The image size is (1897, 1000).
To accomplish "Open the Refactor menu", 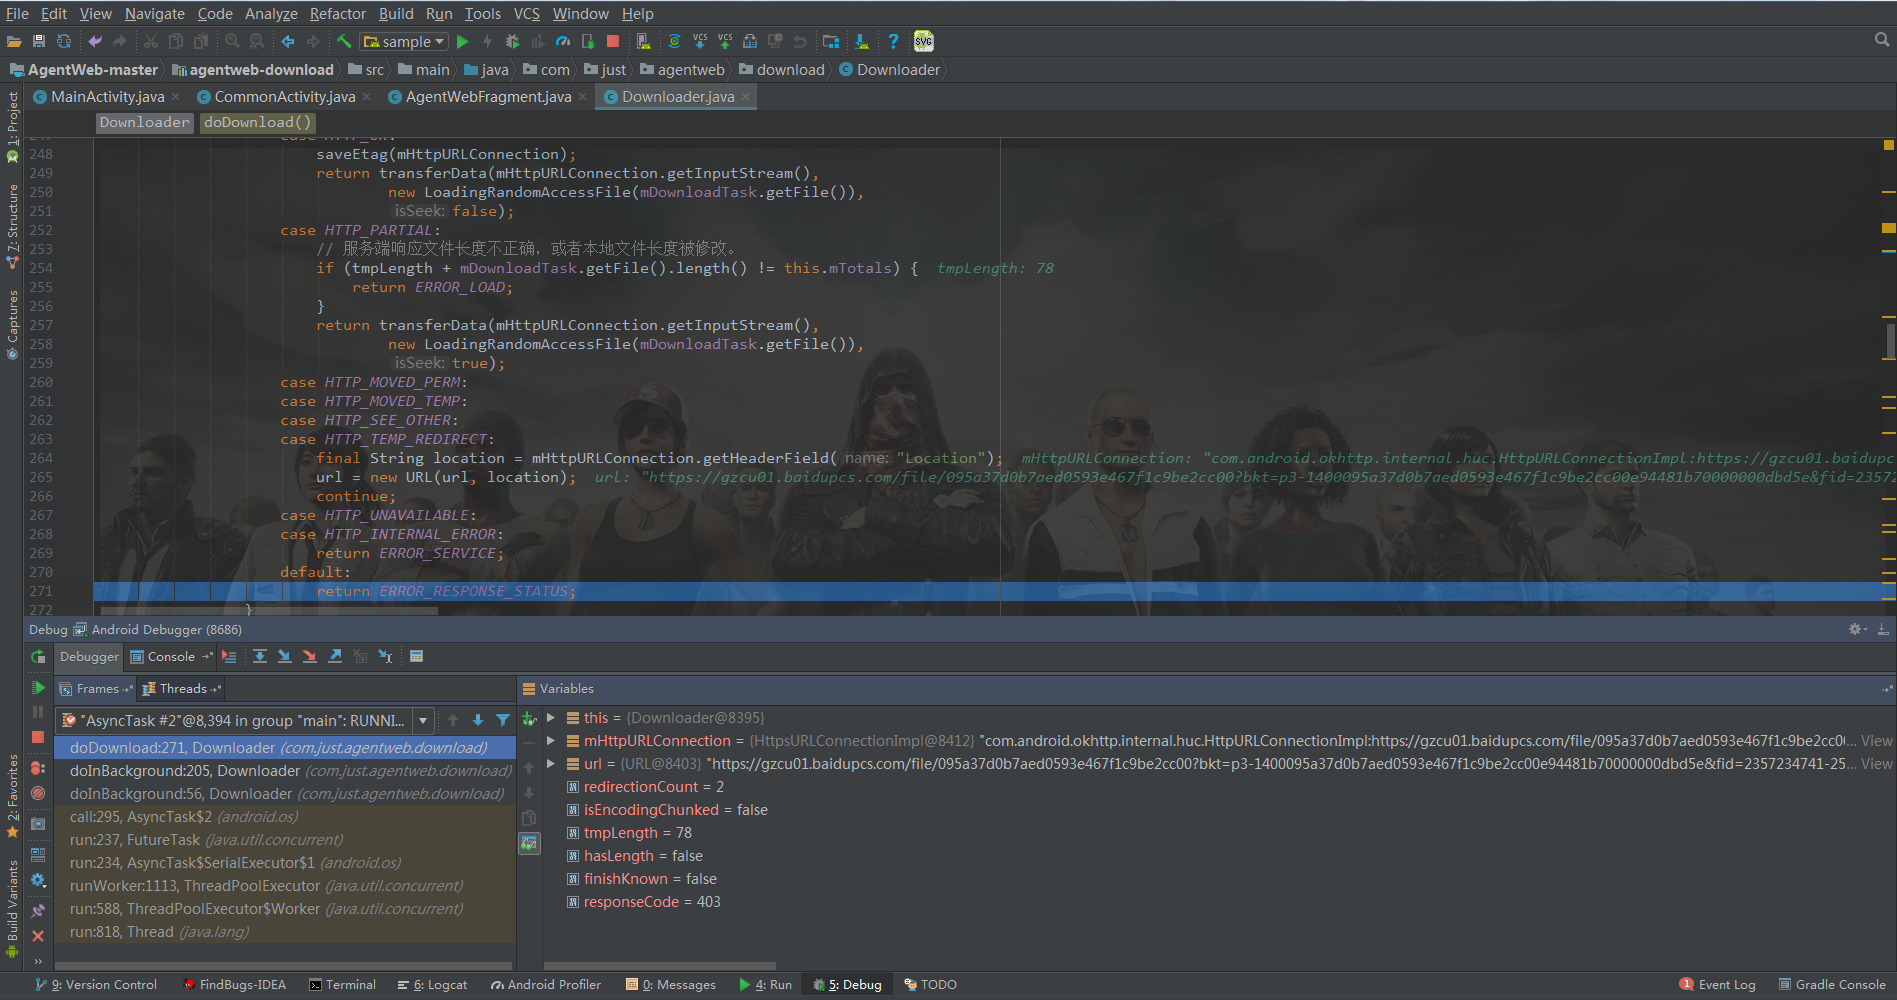I will click(x=337, y=14).
